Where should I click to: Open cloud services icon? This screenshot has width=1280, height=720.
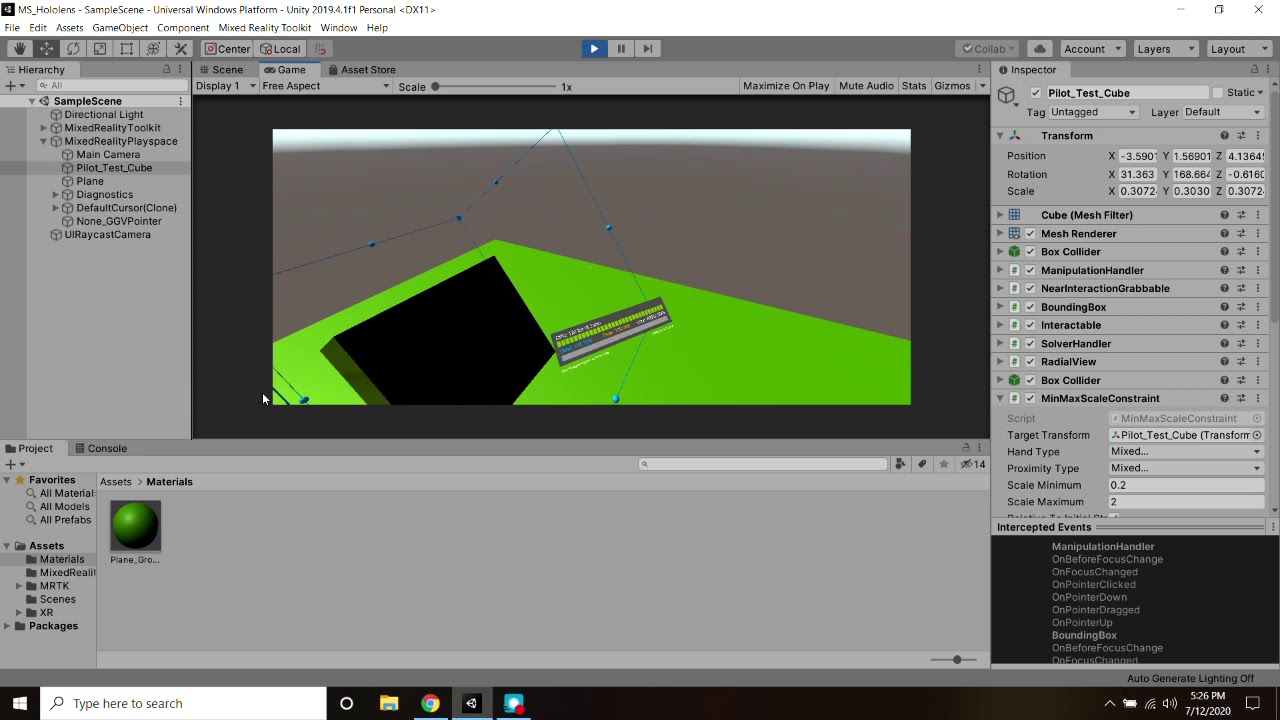tap(1040, 49)
